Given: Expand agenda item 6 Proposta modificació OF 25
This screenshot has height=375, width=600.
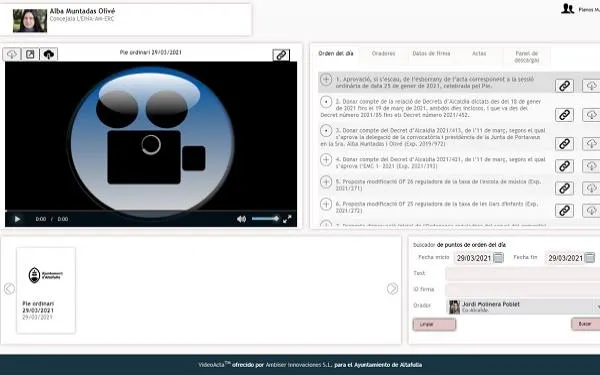Looking at the screenshot, I should [x=326, y=204].
